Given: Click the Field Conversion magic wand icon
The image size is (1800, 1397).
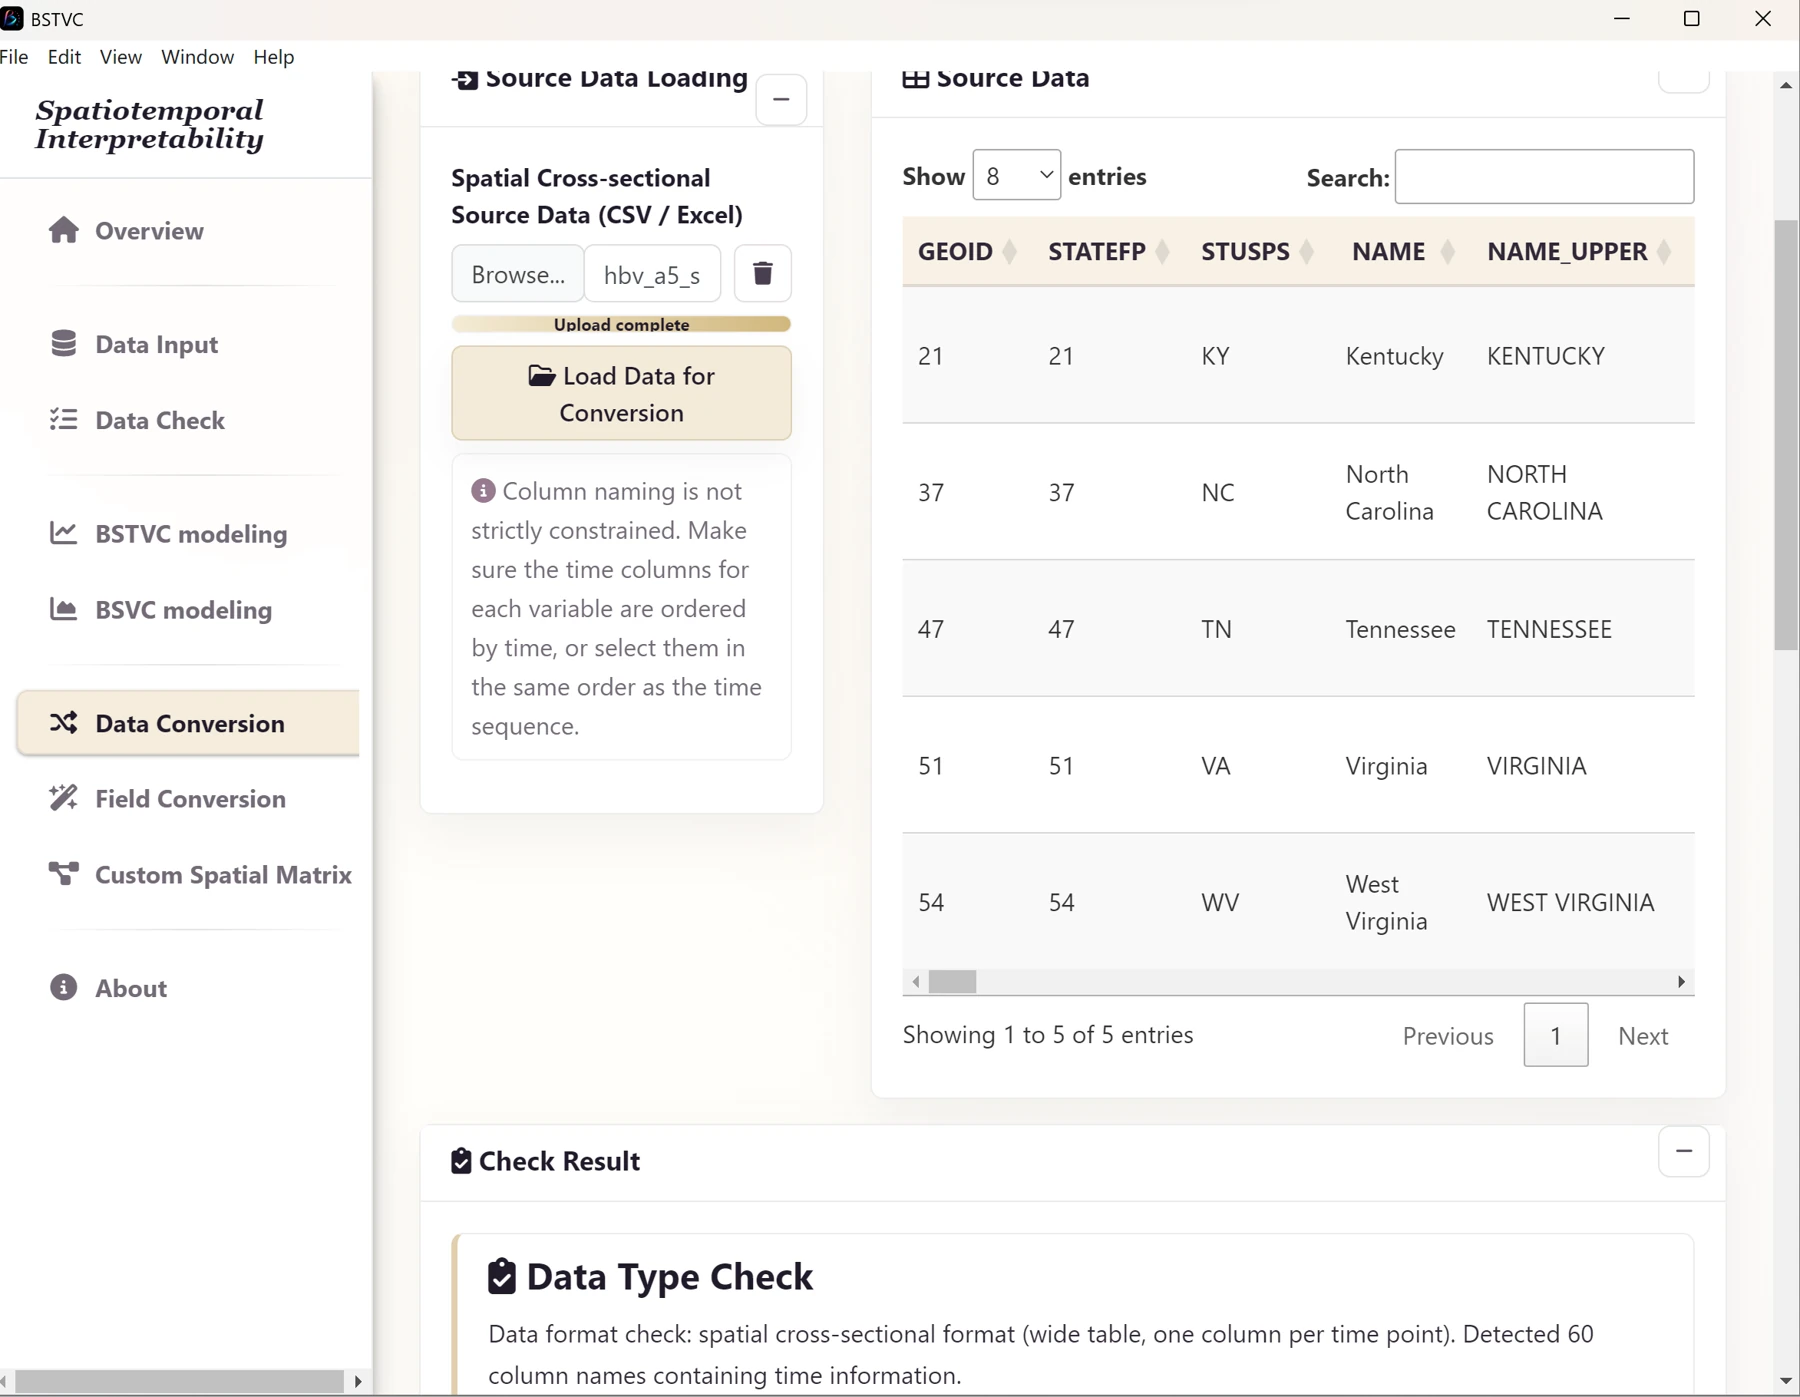Looking at the screenshot, I should pos(64,798).
